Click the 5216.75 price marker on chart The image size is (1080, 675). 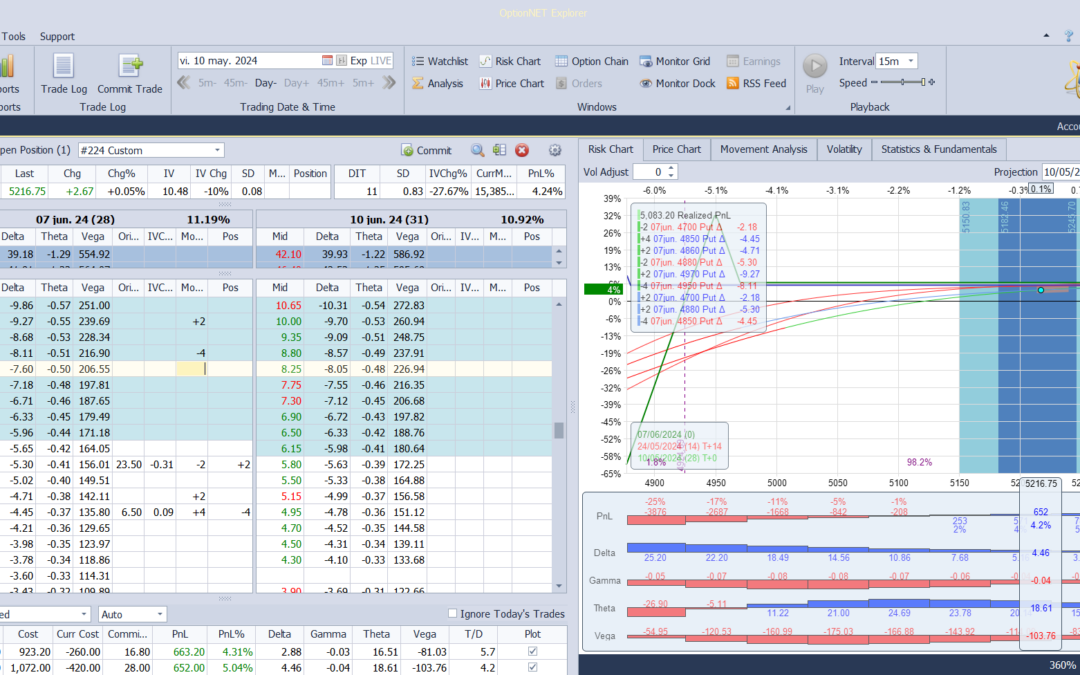(x=1040, y=484)
